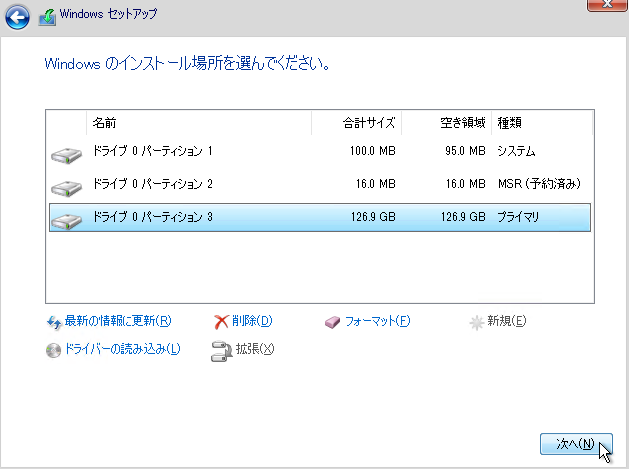This screenshot has width=629, height=469.
Task: Click the Windows Setup icon in title bar
Action: point(47,17)
